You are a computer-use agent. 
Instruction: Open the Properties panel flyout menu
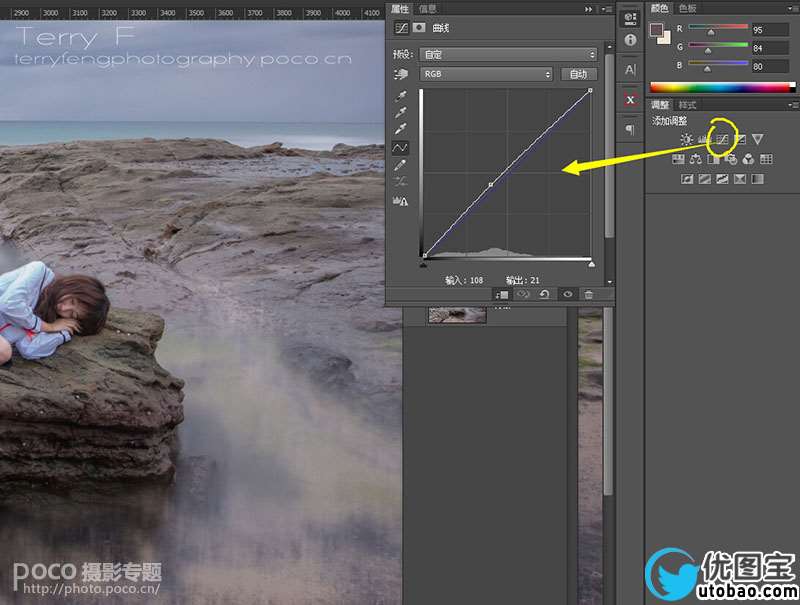pyautogui.click(x=606, y=9)
